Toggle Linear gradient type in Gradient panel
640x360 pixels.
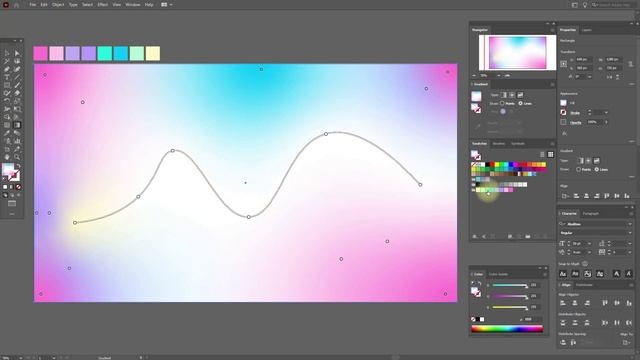tap(503, 95)
